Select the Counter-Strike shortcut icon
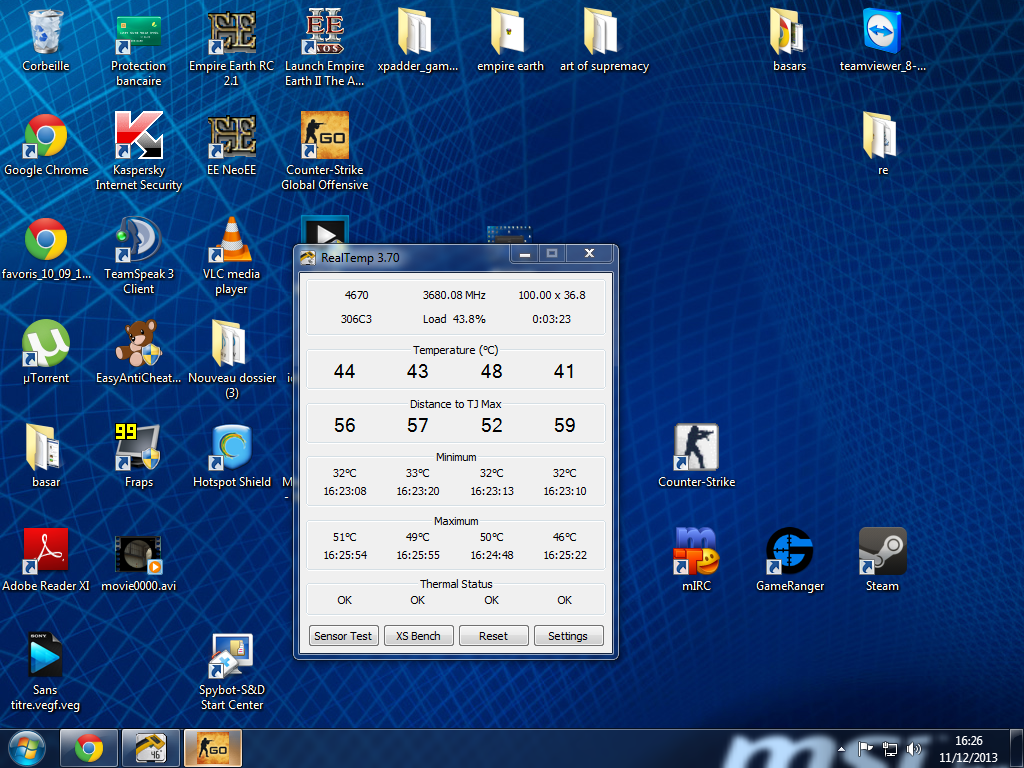 tap(696, 448)
